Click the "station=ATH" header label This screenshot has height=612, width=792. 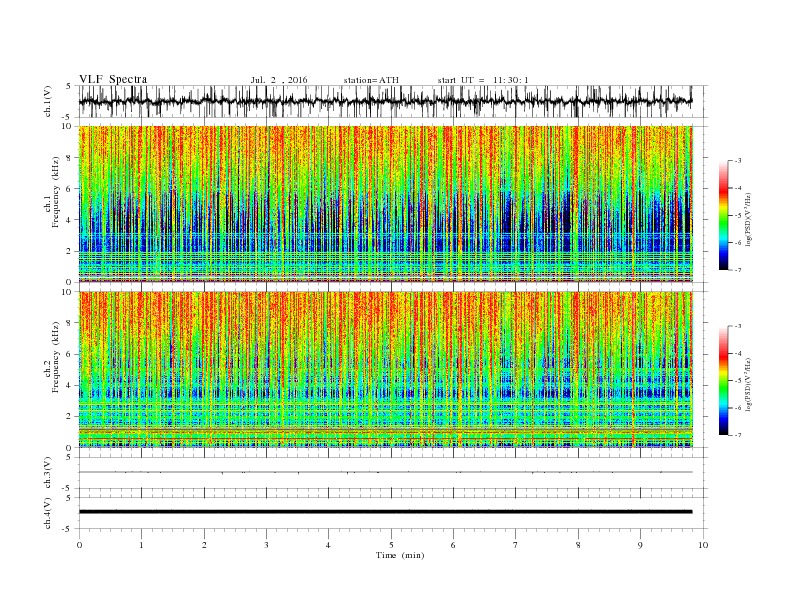point(371,80)
